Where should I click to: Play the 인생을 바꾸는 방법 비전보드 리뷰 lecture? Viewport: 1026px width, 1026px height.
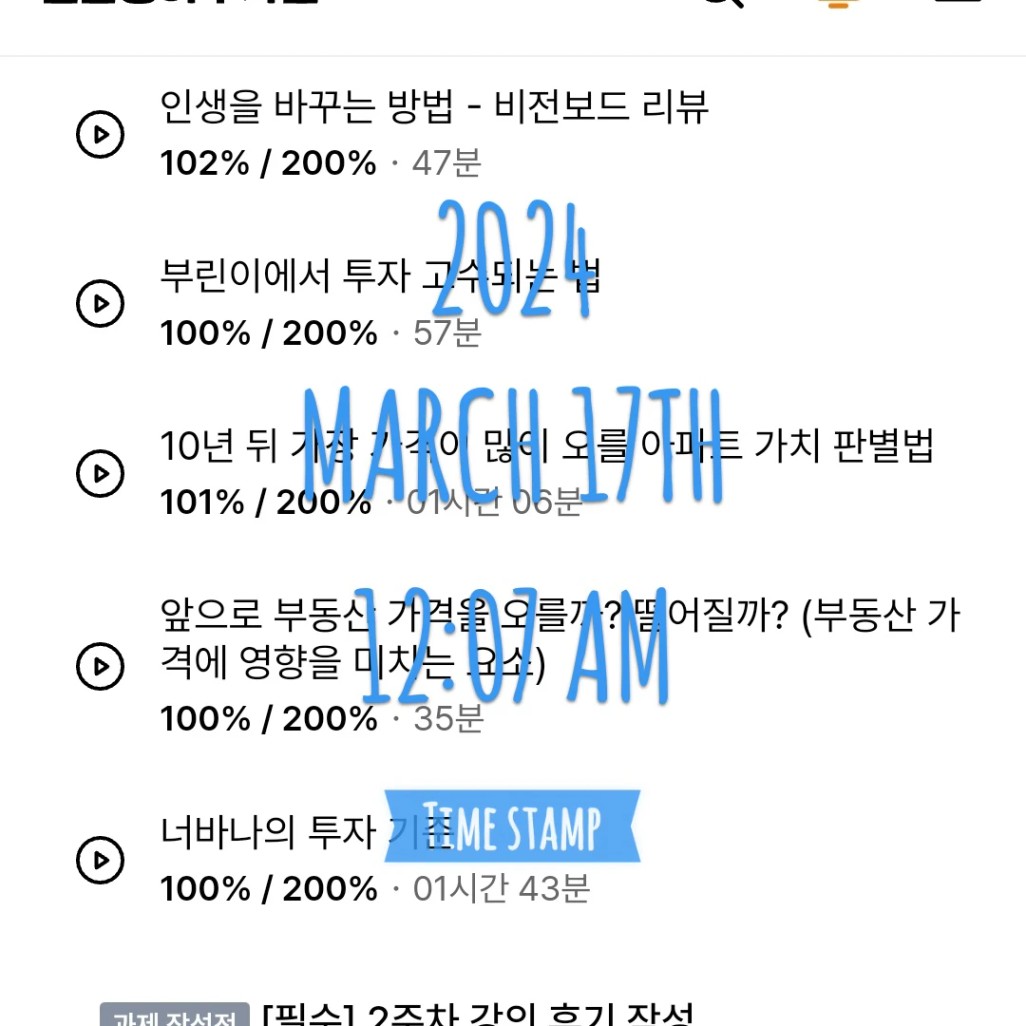tap(100, 134)
